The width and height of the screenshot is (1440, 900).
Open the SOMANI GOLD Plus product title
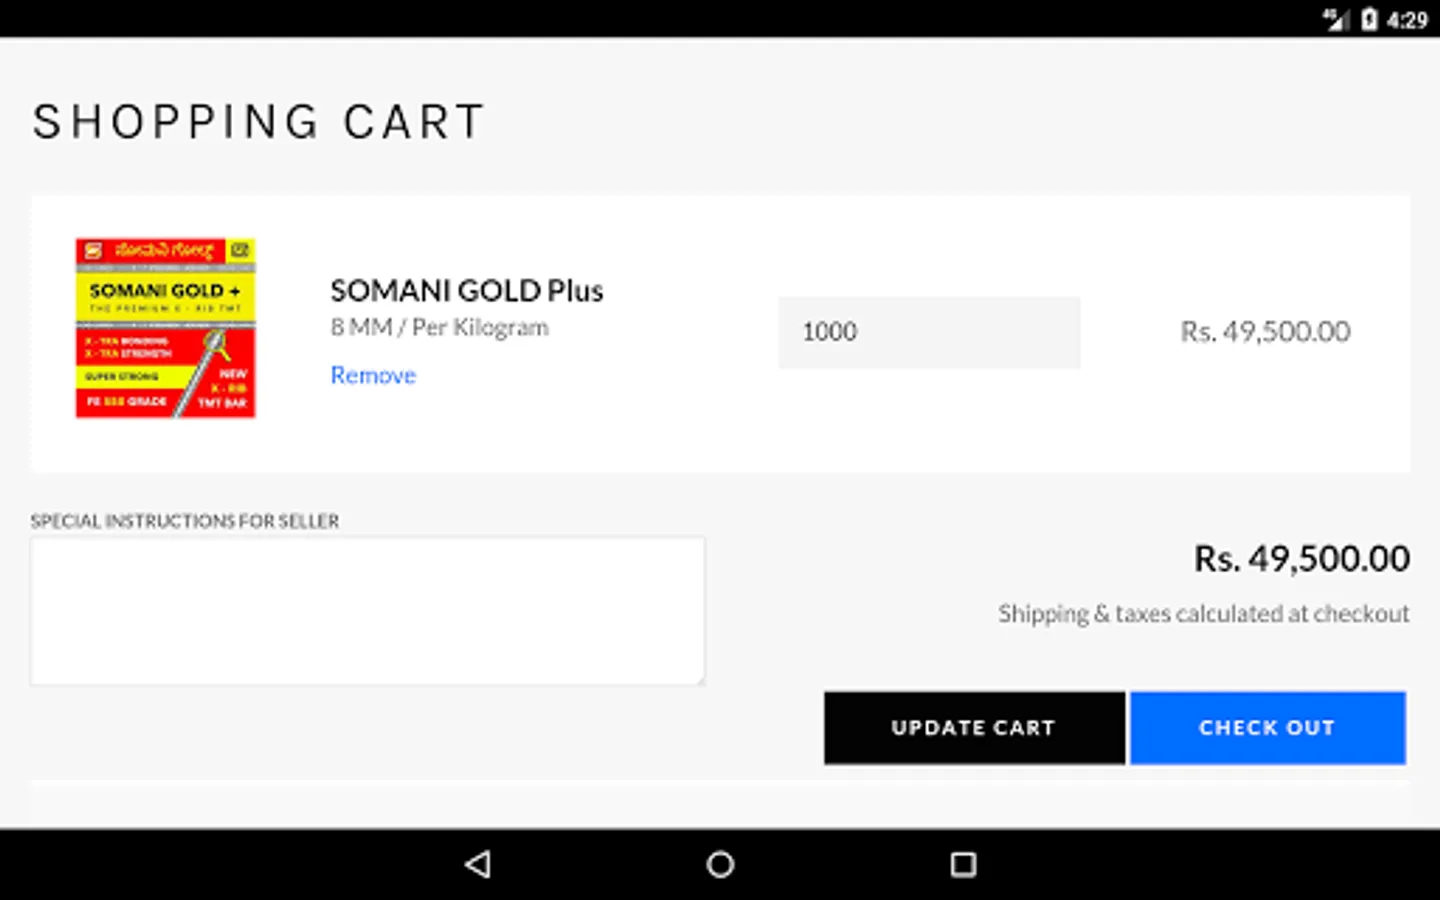[467, 291]
